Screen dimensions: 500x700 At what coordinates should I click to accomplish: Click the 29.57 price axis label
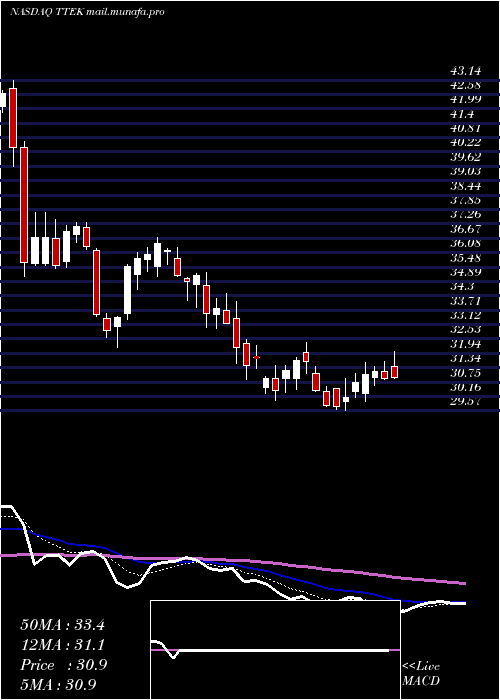(x=465, y=402)
